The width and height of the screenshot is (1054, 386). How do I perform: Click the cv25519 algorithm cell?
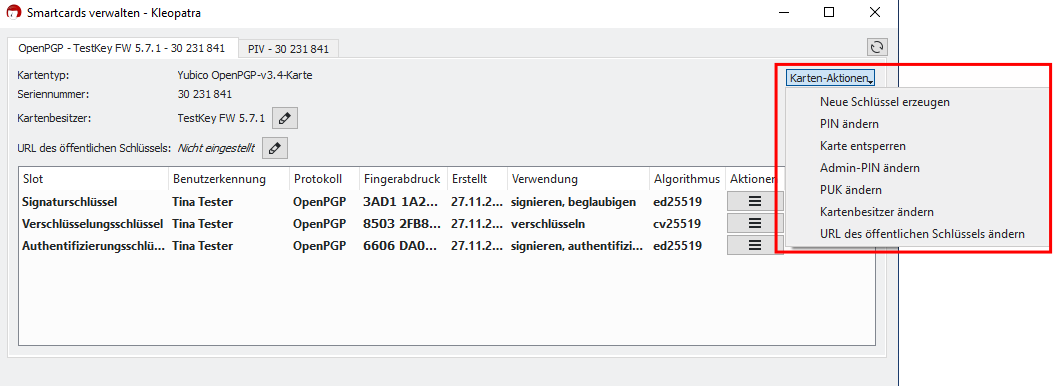[677, 224]
